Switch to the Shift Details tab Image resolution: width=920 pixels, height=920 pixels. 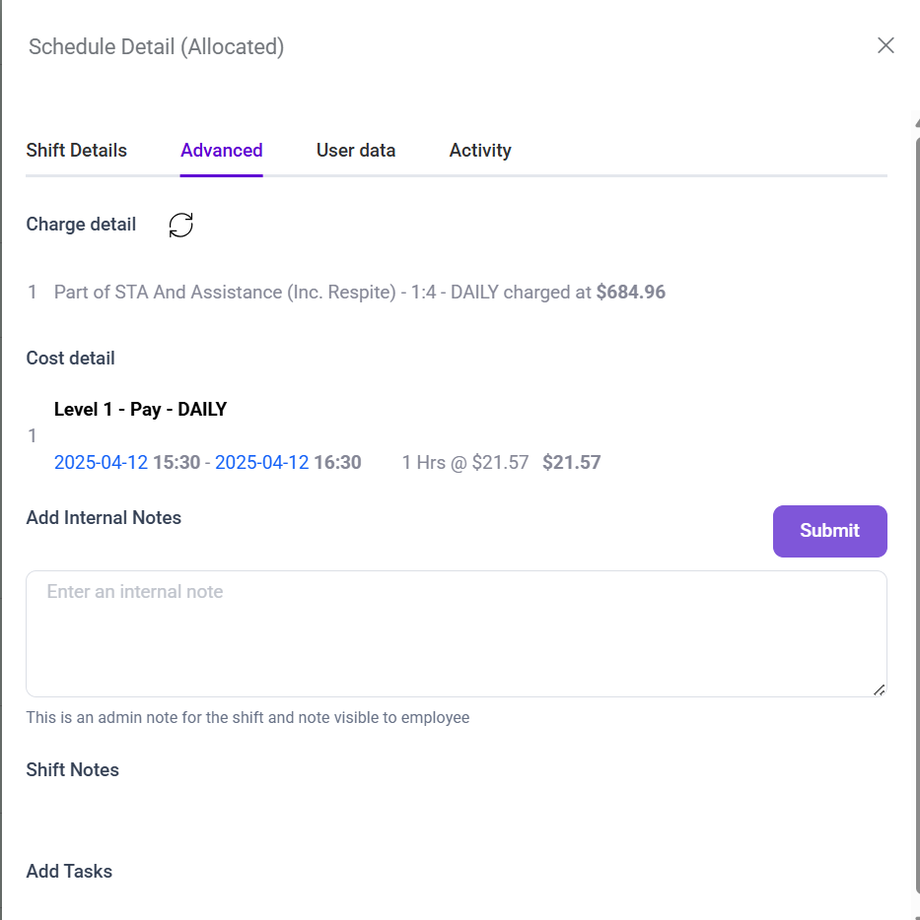pyautogui.click(x=77, y=151)
